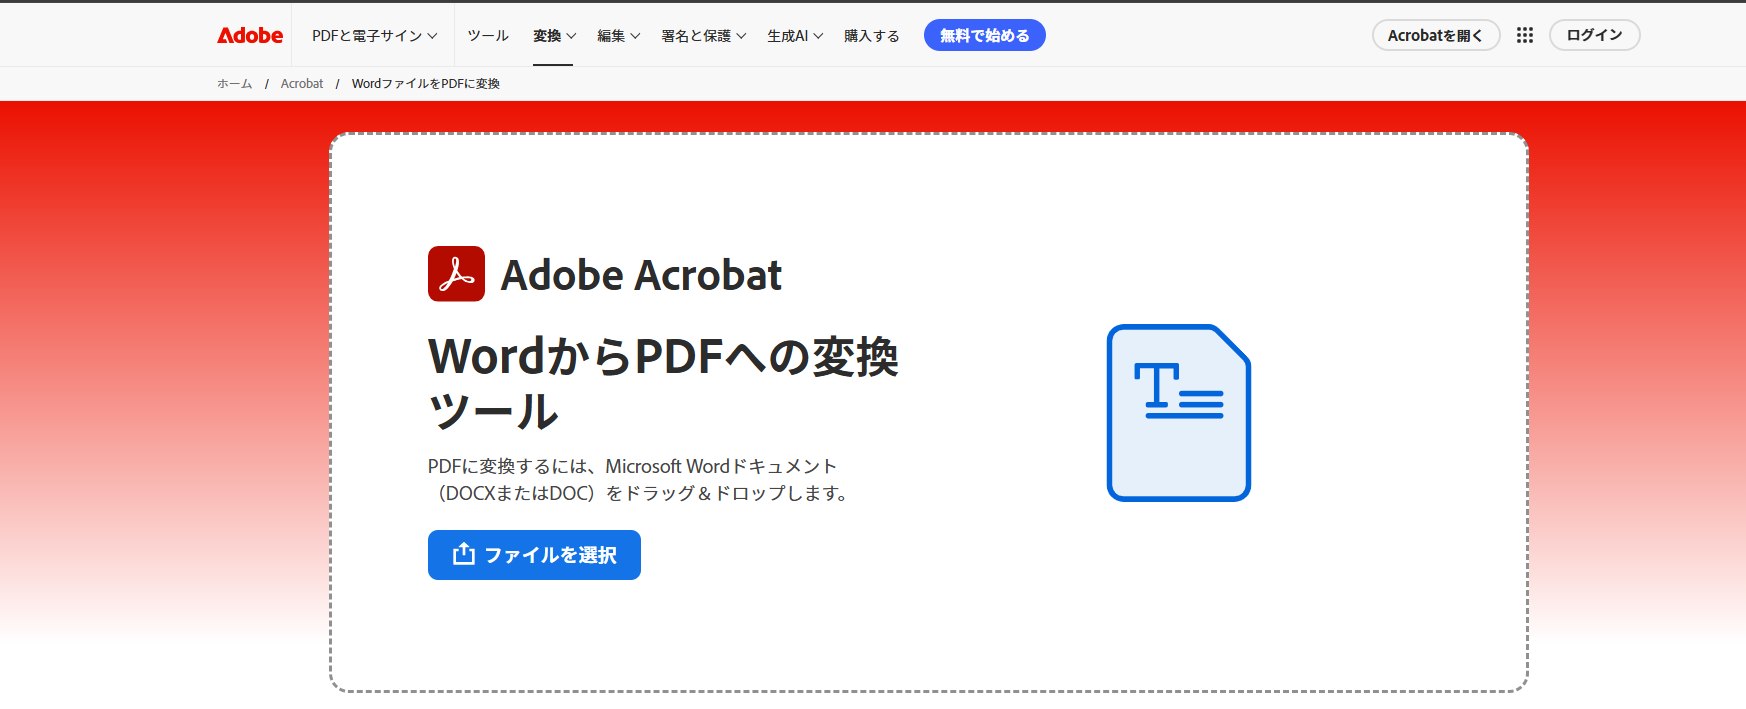This screenshot has width=1746, height=709.
Task: Click WordファイルをPDFに変換 breadcrumb text
Action: (426, 84)
